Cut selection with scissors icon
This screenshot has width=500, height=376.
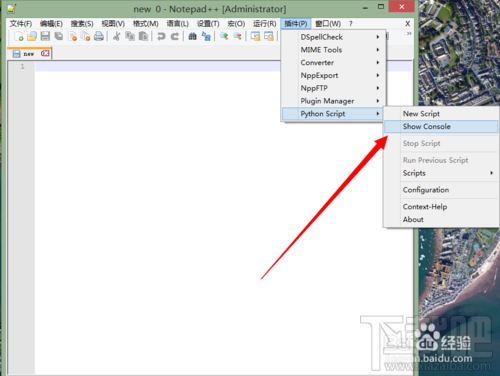click(116, 36)
